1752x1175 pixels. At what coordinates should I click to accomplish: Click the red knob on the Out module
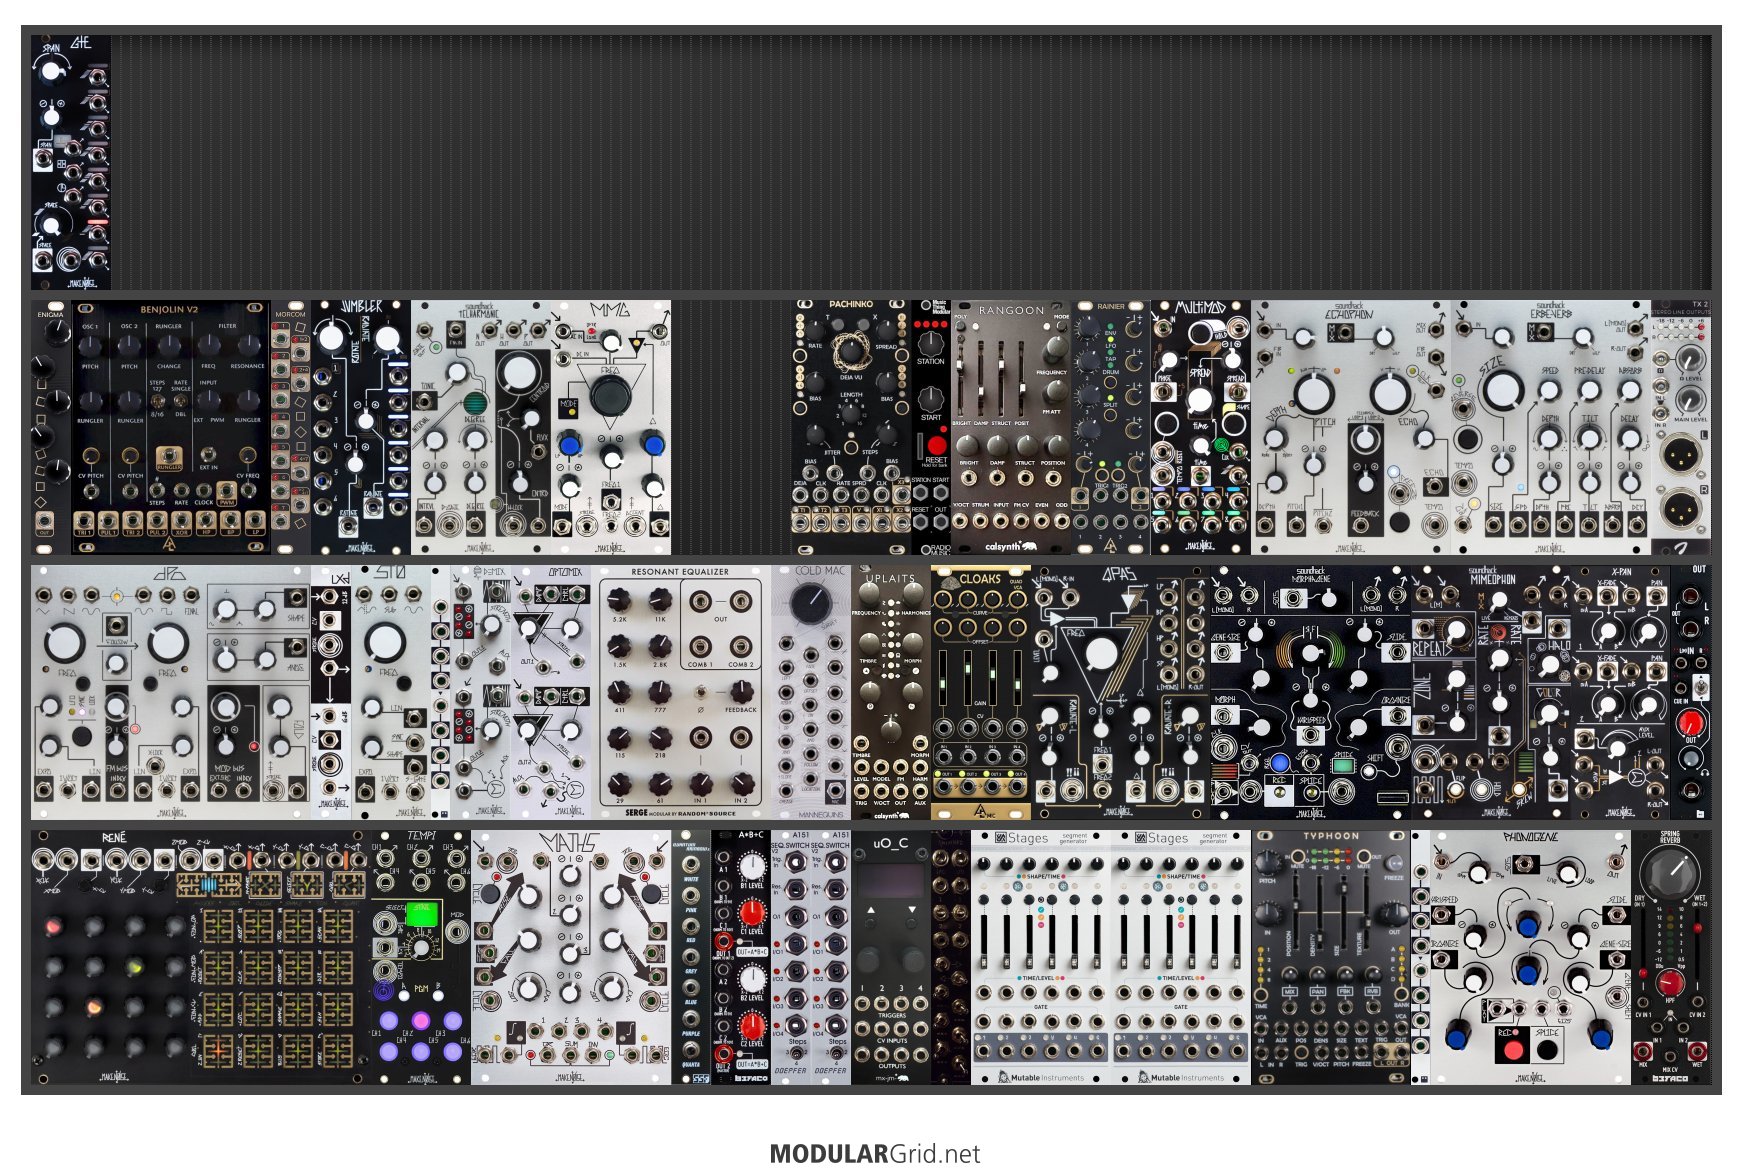tap(1691, 723)
